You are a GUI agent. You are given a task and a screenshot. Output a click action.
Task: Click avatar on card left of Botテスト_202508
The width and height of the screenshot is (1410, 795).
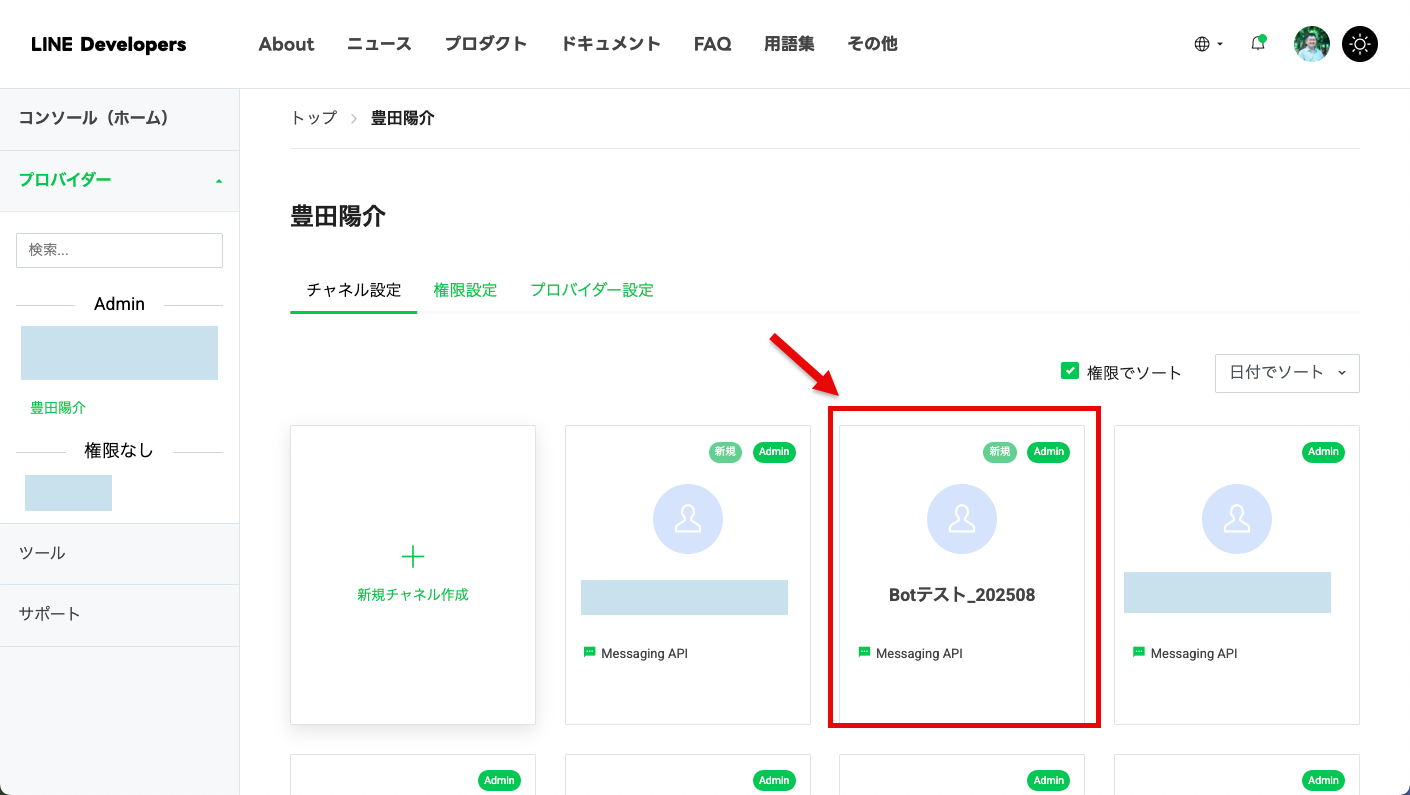click(x=688, y=519)
